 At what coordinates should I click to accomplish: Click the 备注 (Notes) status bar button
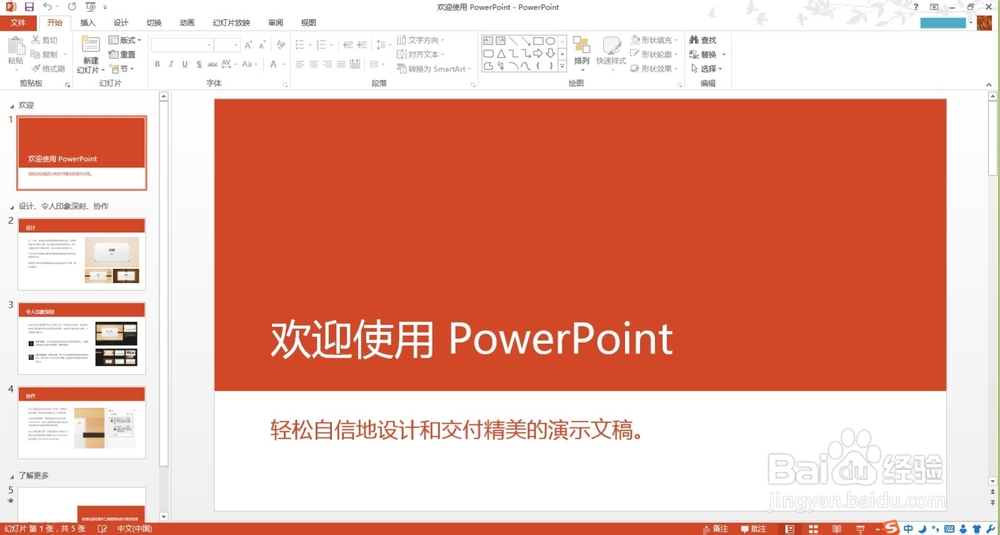coord(715,529)
